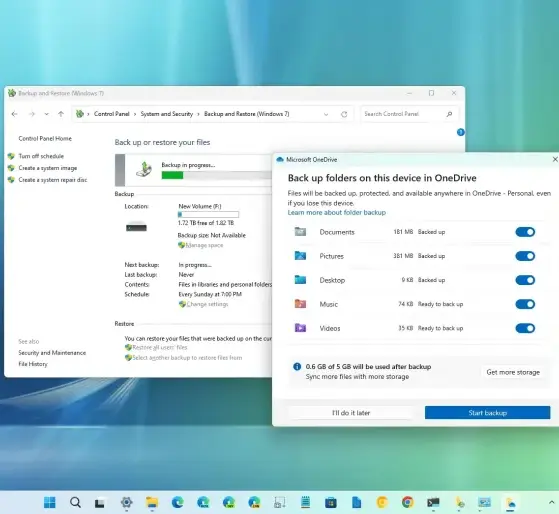This screenshot has height=514, width=559.
Task: Select Backup and Restore (Windows 7) breadcrumb
Action: pyautogui.click(x=247, y=114)
